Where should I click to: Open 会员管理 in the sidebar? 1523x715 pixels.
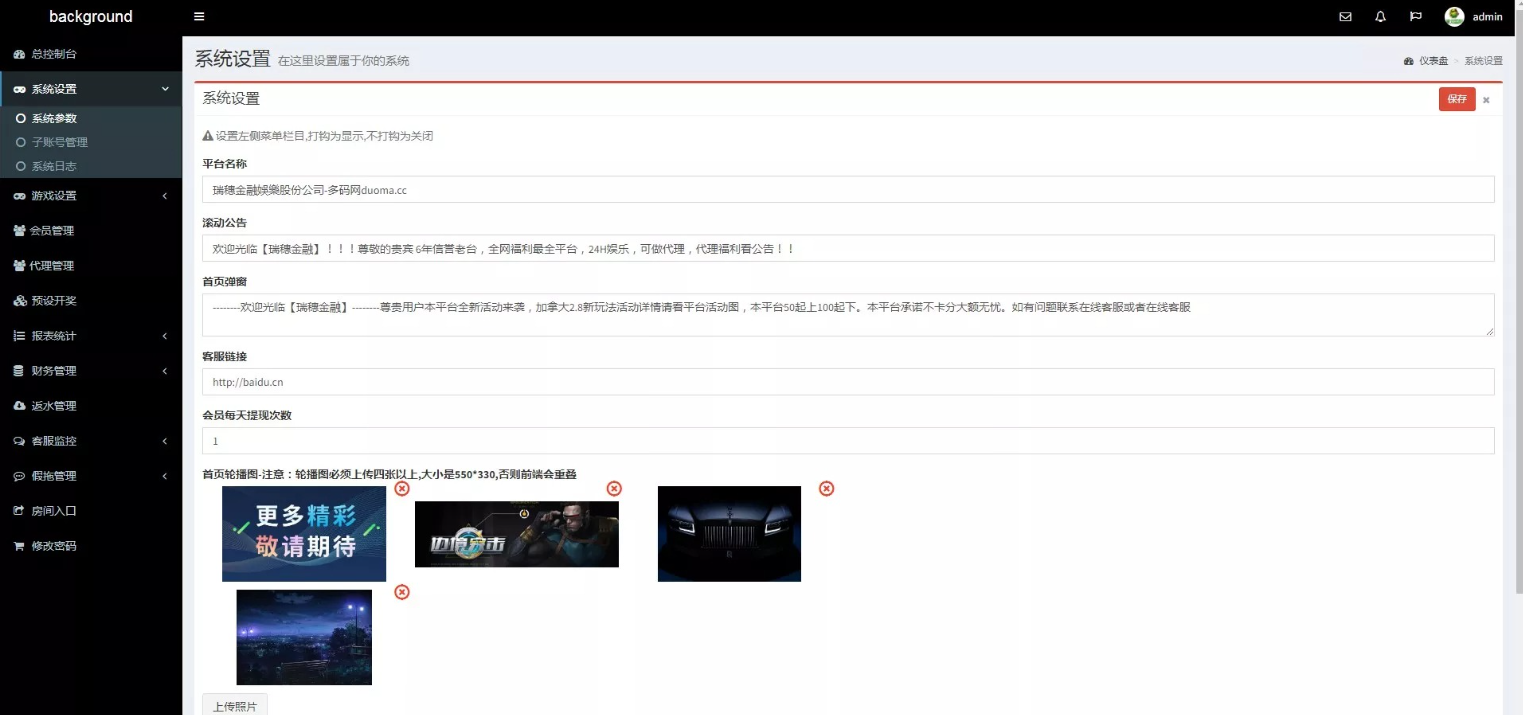coord(52,231)
